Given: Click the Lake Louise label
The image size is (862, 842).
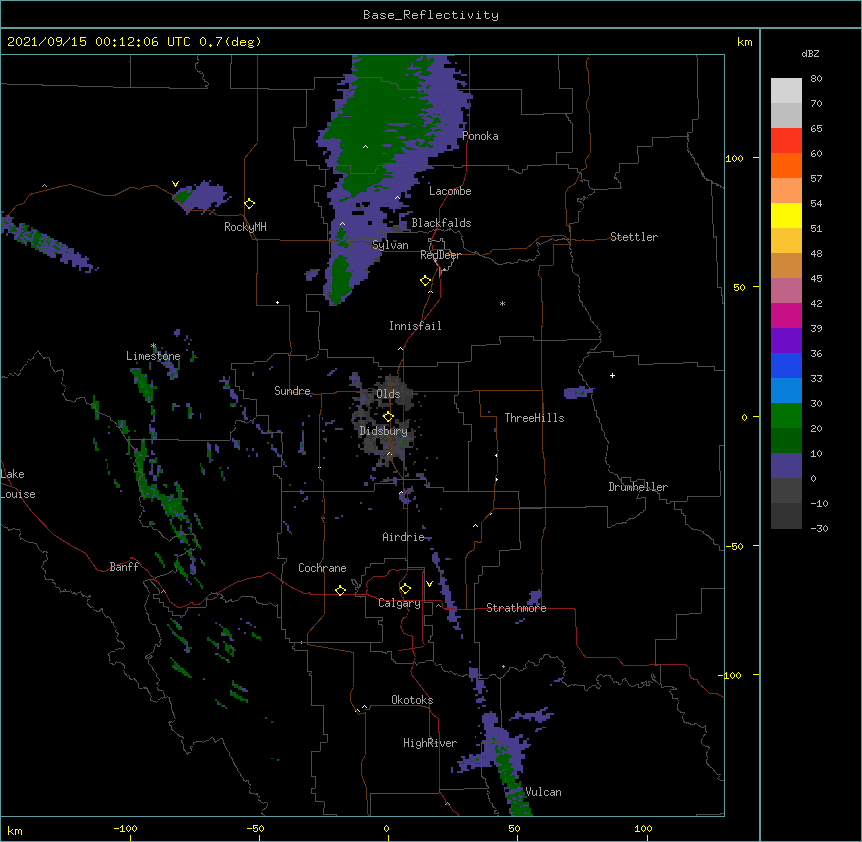Looking at the screenshot, I should (x=18, y=484).
